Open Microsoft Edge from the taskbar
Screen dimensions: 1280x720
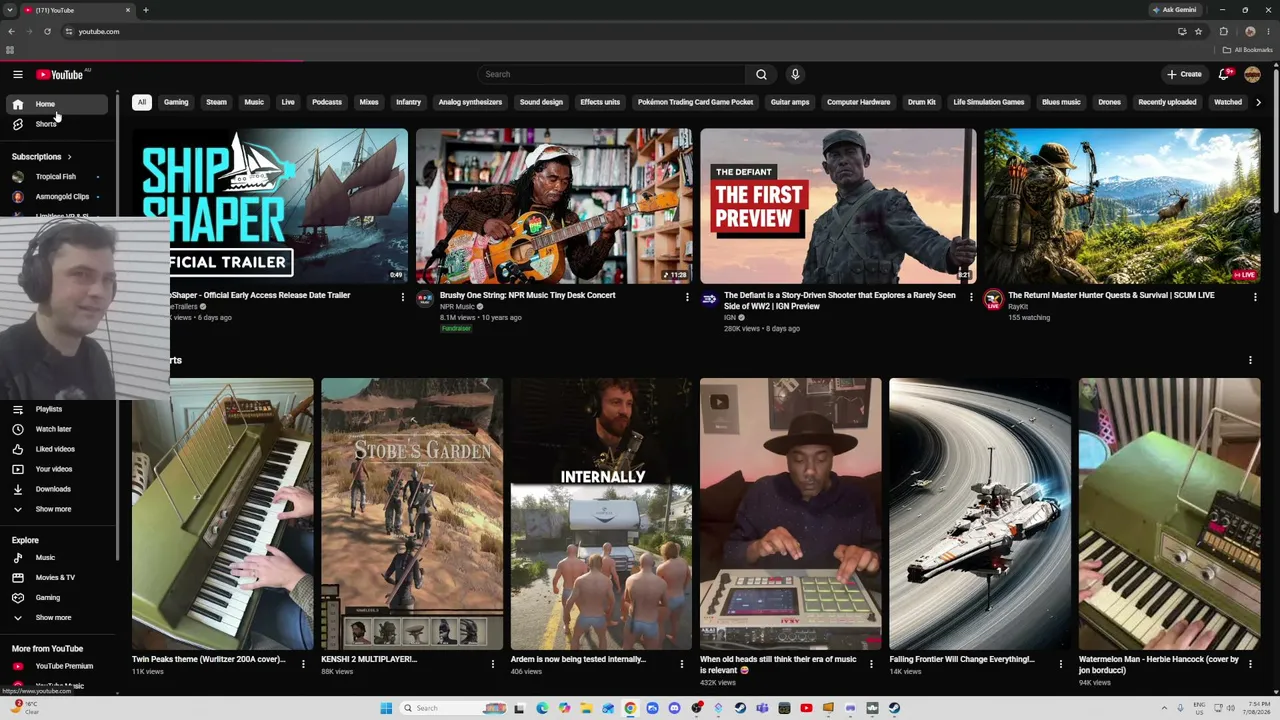tap(542, 708)
